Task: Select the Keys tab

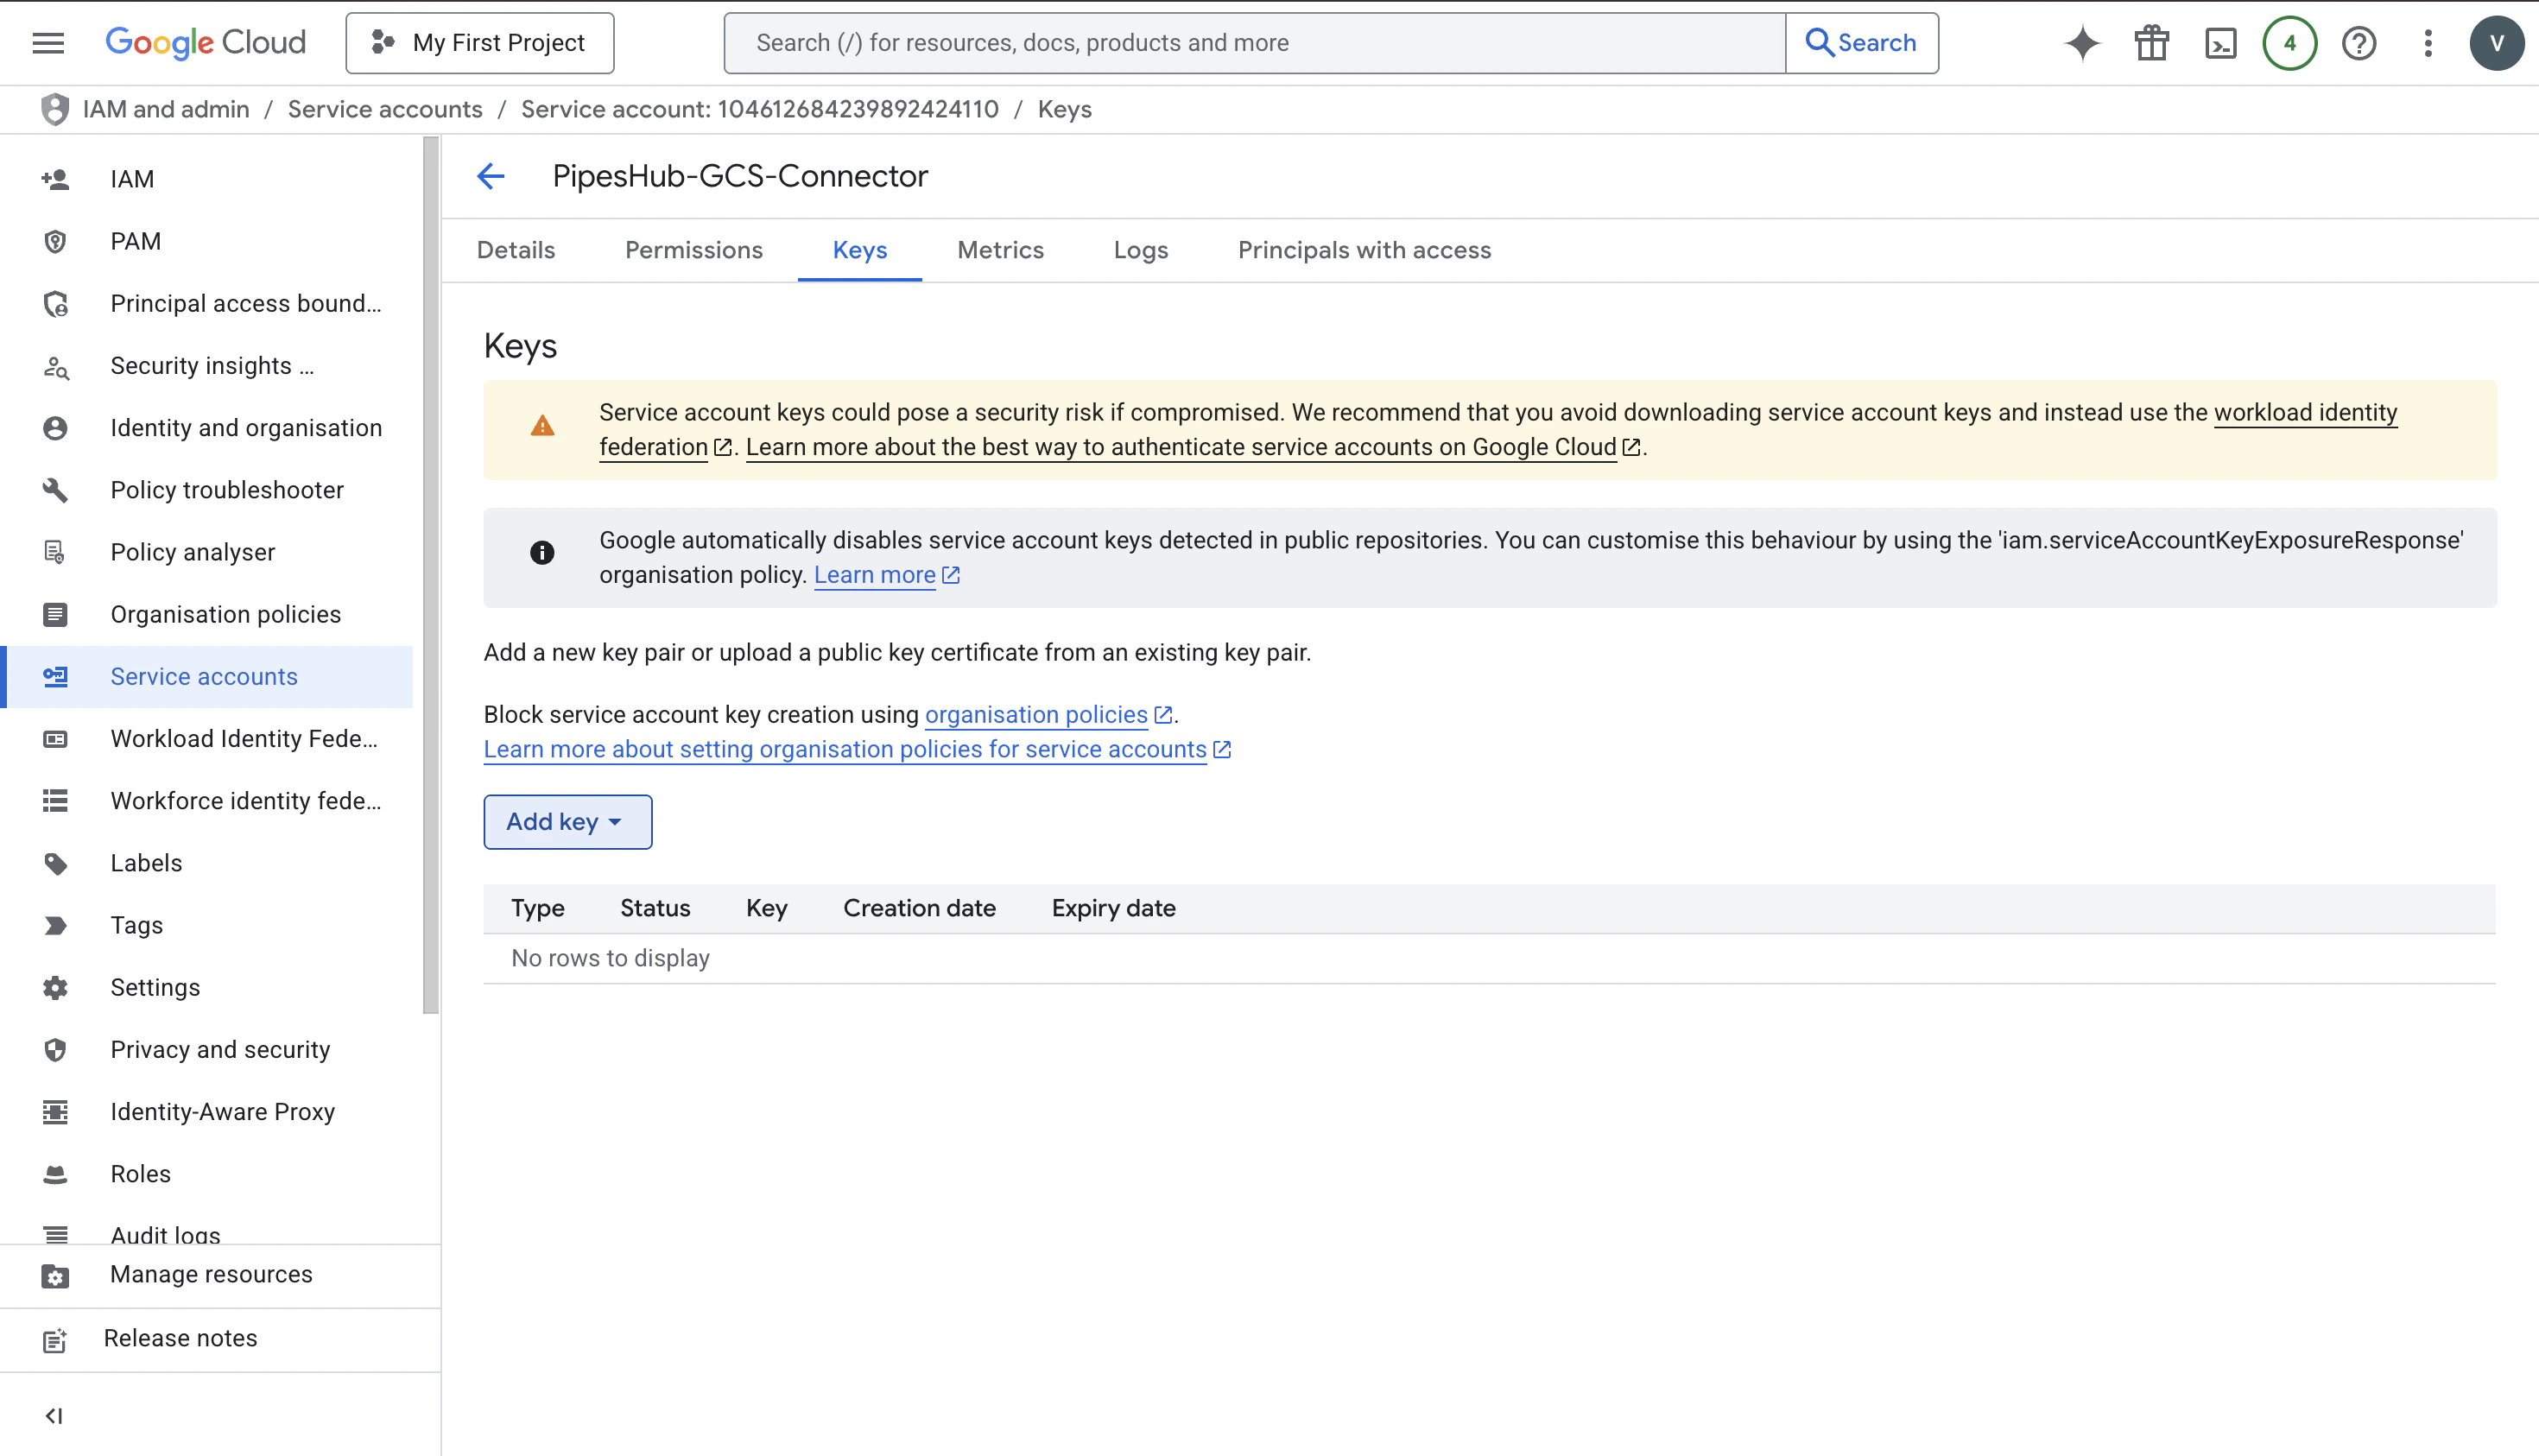Action: (x=860, y=250)
